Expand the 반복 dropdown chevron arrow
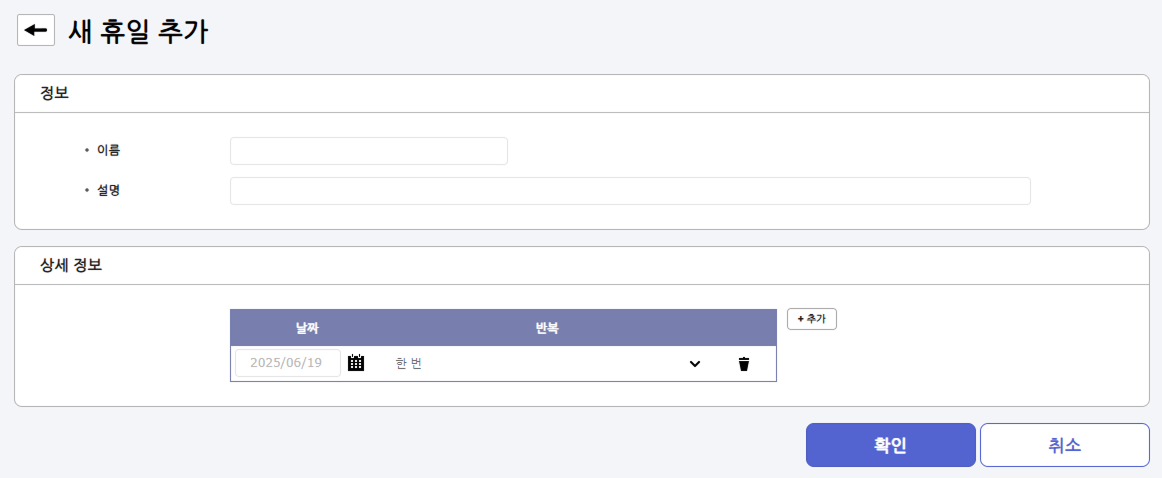The width and height of the screenshot is (1162, 478). point(695,364)
